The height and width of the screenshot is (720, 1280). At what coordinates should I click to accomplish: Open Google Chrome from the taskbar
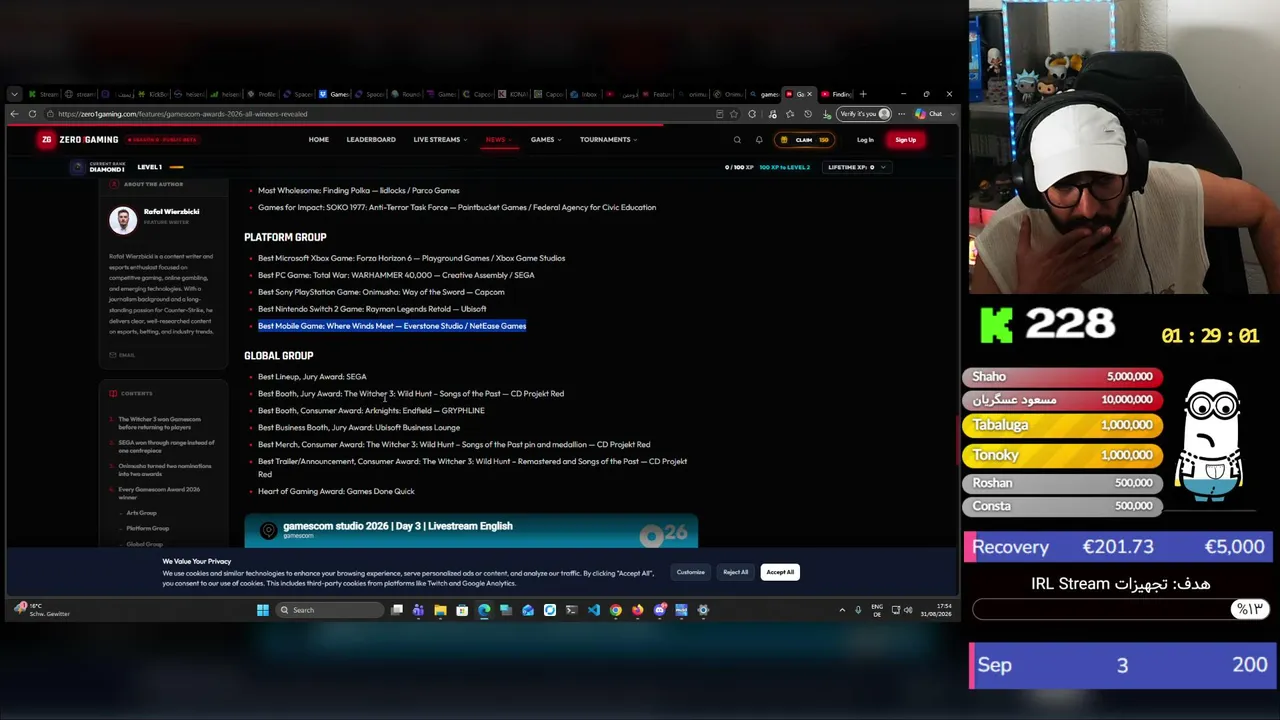click(x=616, y=610)
